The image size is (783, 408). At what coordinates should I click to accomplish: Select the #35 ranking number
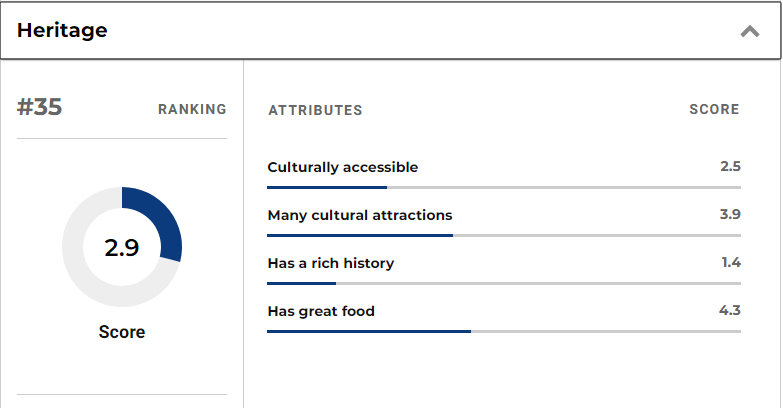39,107
